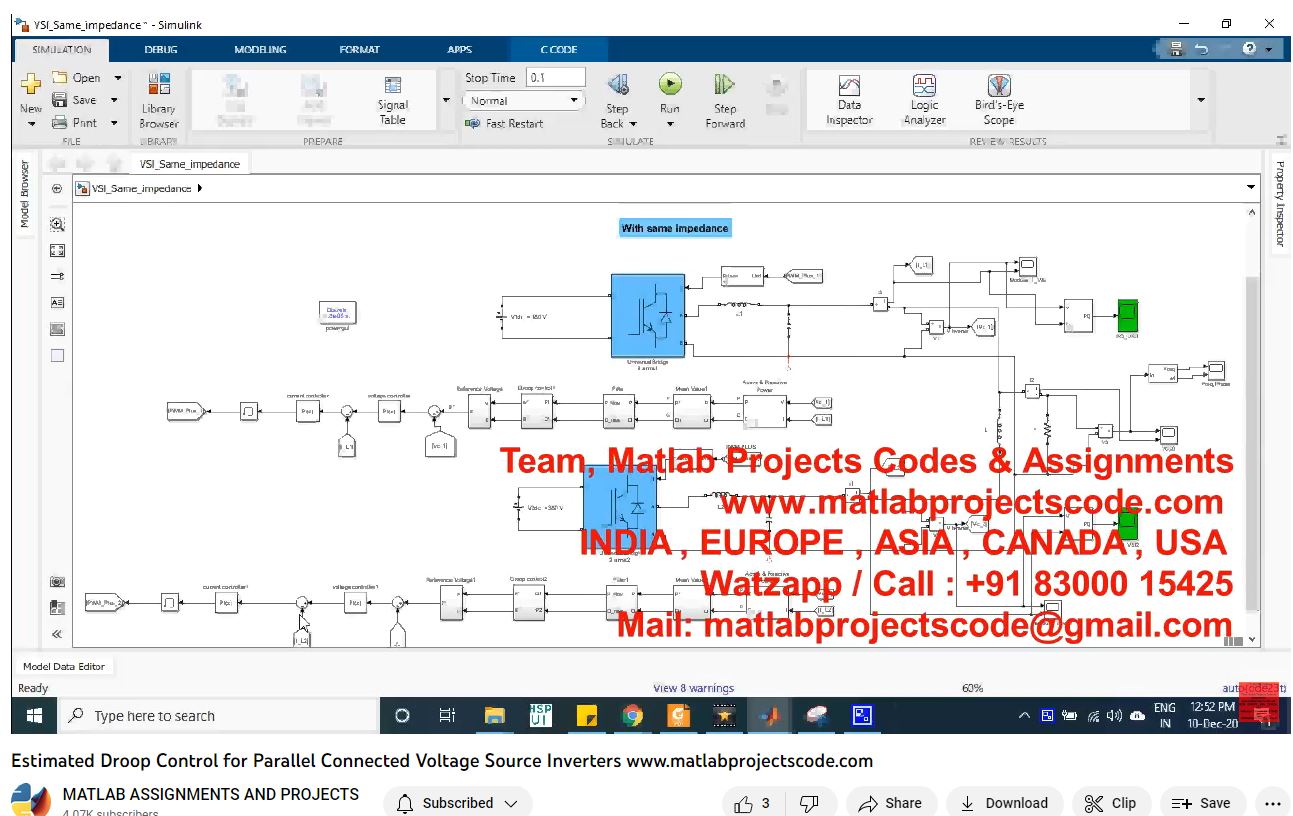Open the simulation mode Normal dropdown

pos(523,101)
